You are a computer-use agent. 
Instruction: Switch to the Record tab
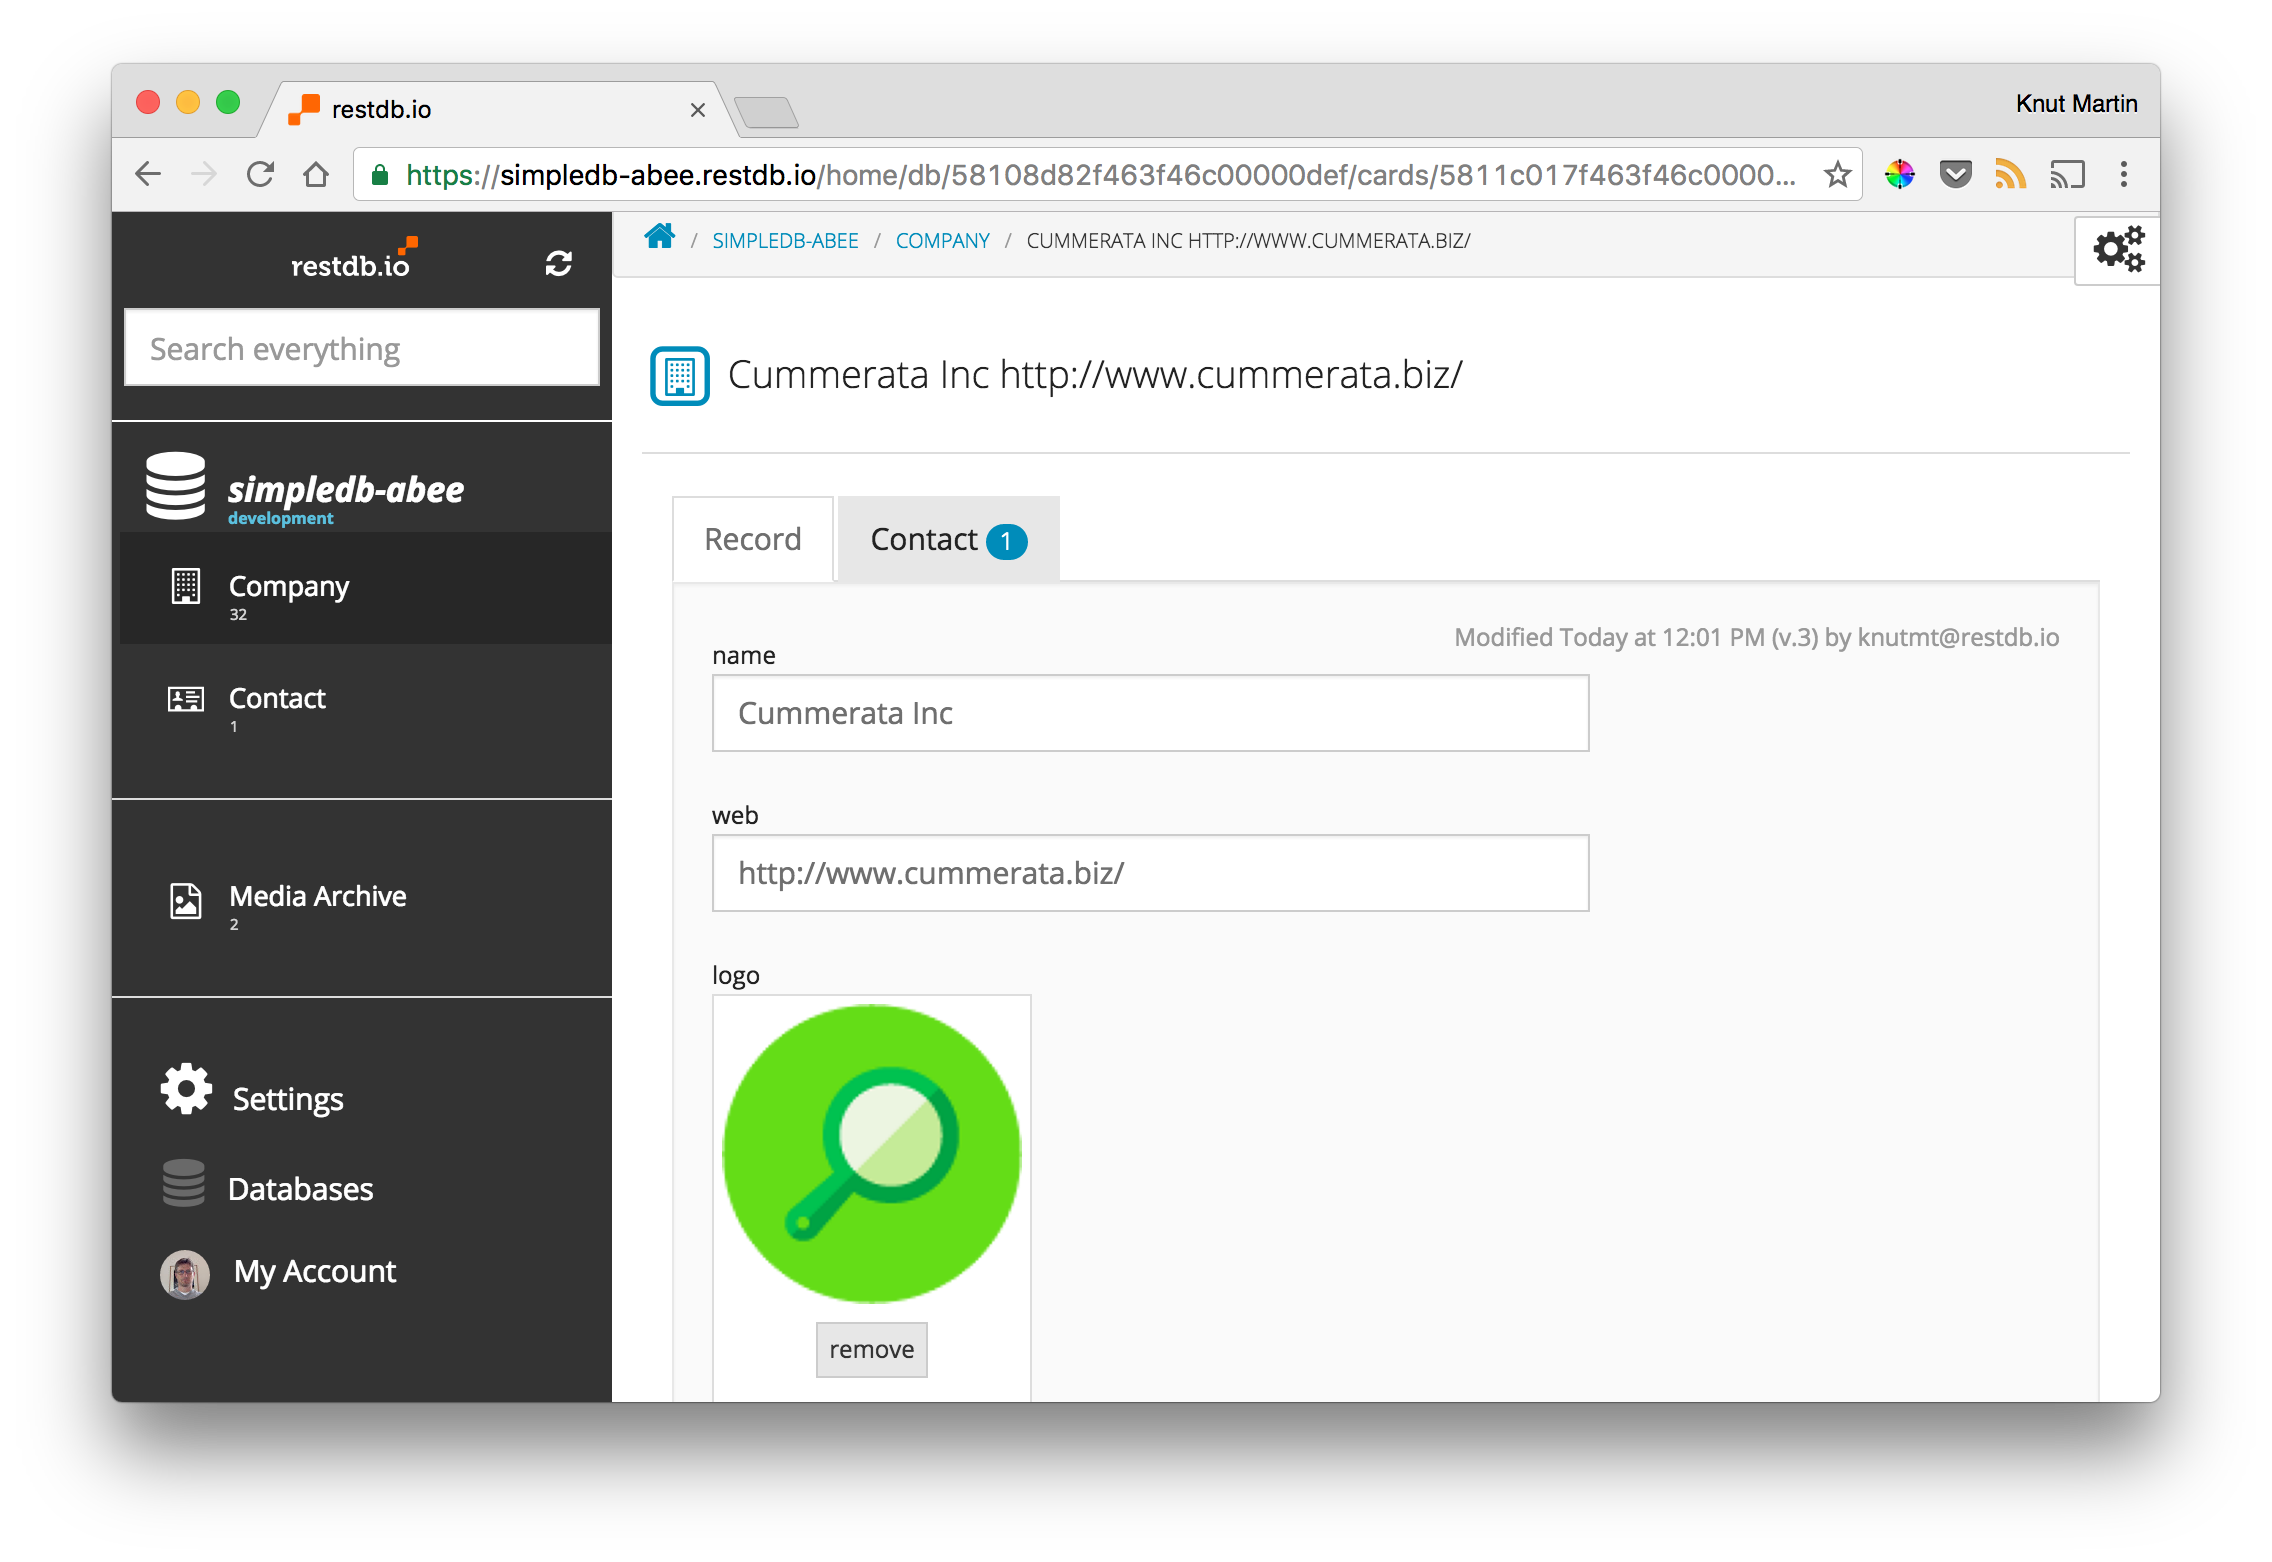point(751,539)
